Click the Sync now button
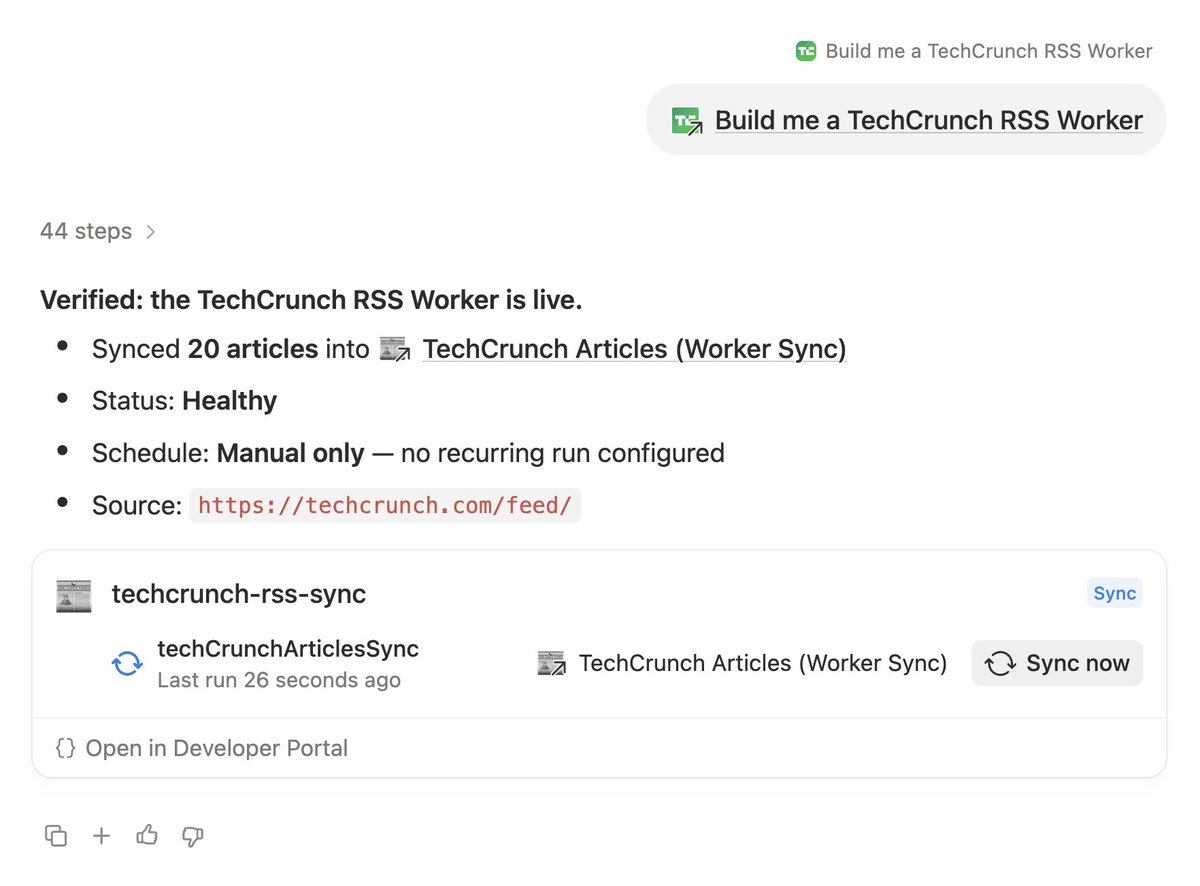1200x886 pixels. 1057,663
